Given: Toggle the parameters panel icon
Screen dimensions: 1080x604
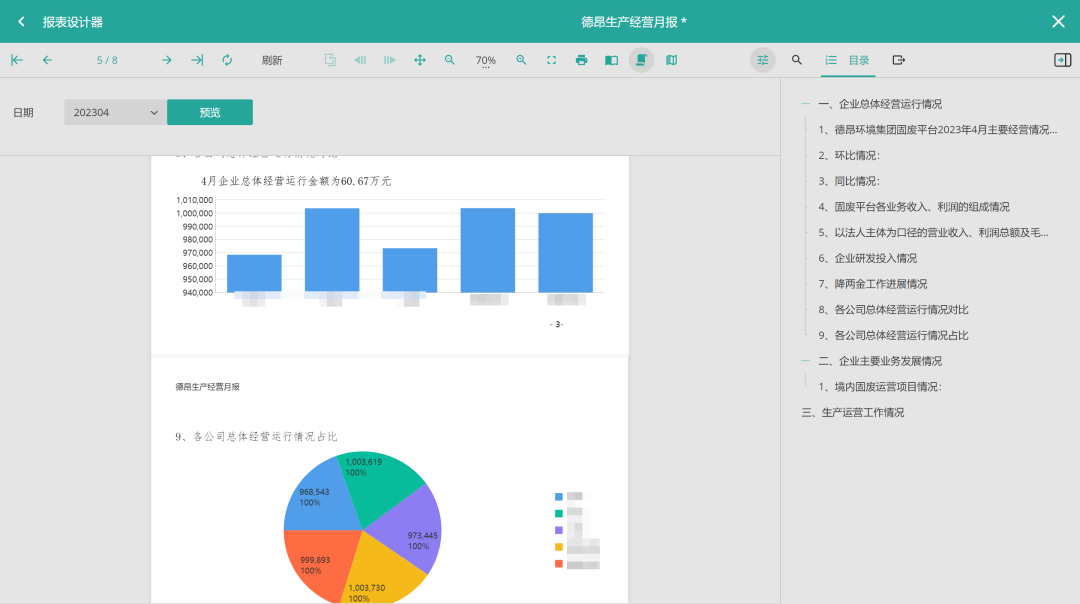Looking at the screenshot, I should [762, 61].
